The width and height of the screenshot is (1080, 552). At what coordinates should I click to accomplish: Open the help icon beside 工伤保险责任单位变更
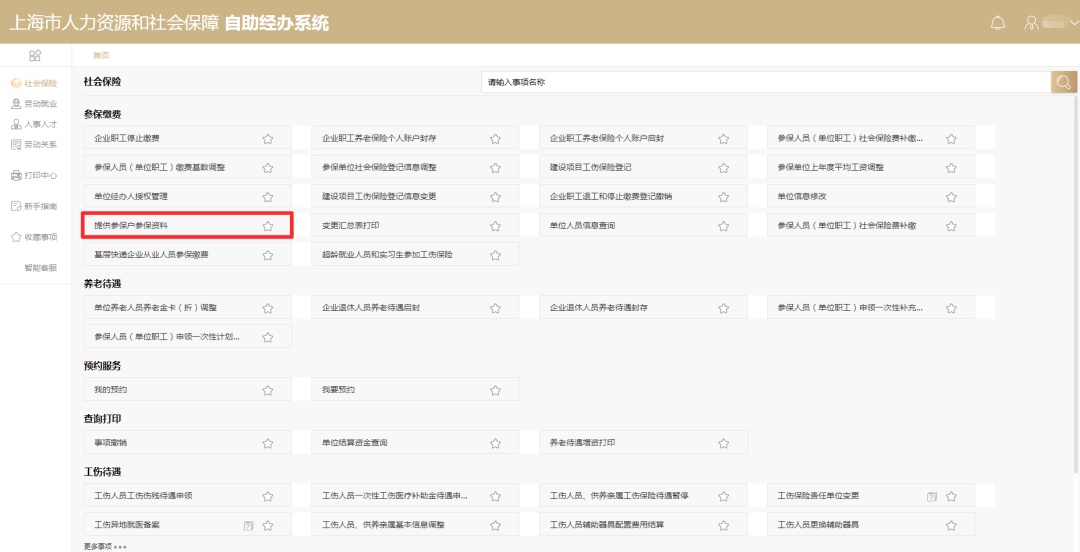coord(931,496)
